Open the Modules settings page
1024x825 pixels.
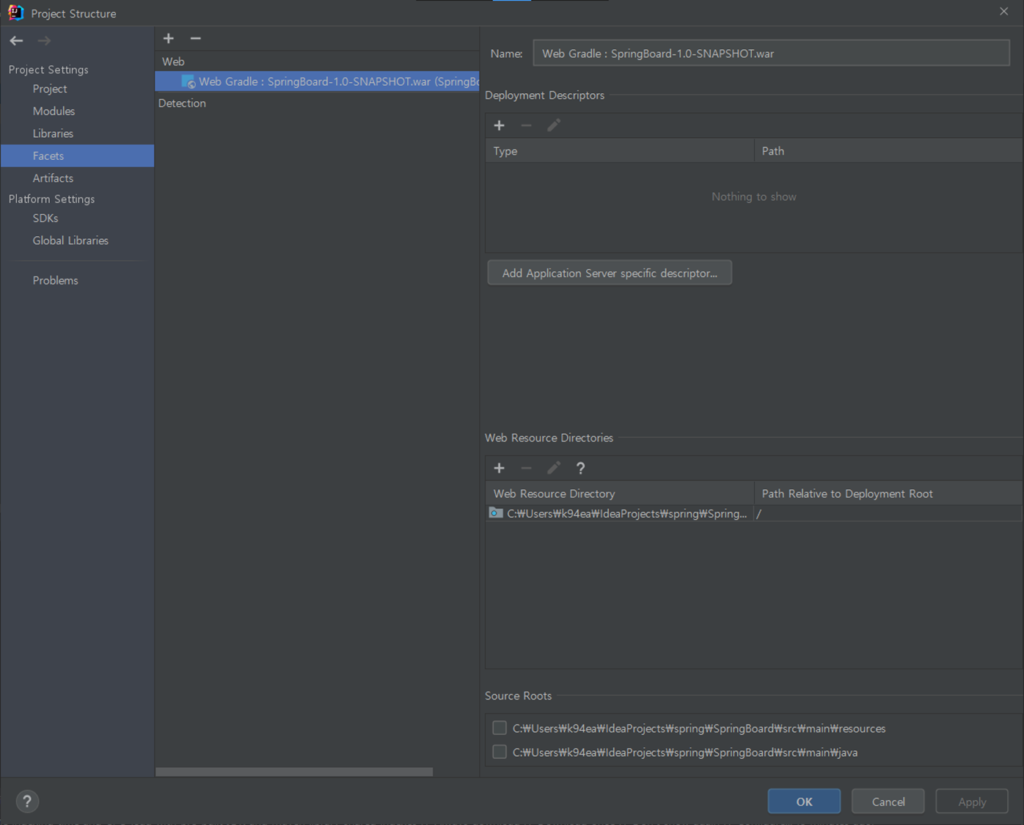tap(53, 111)
